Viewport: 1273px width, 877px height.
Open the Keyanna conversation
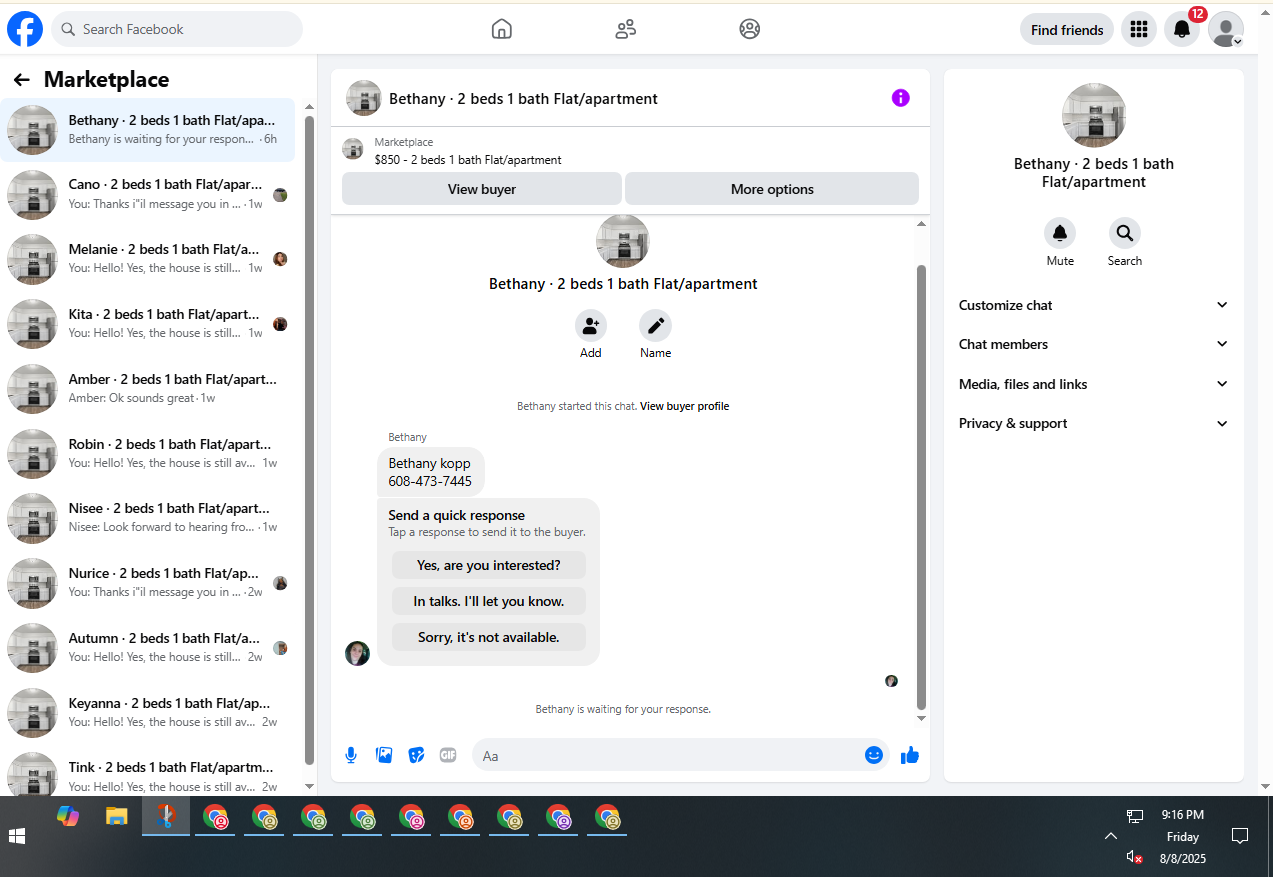coord(148,713)
